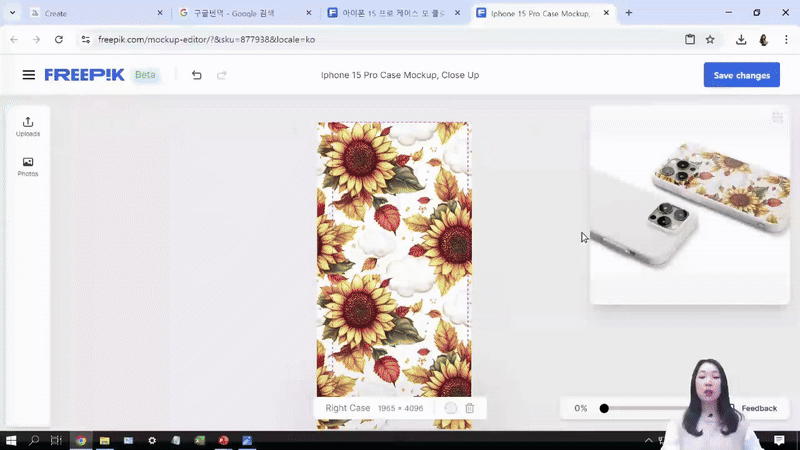Click the Save changes button
The height and width of the screenshot is (450, 800).
(x=741, y=75)
